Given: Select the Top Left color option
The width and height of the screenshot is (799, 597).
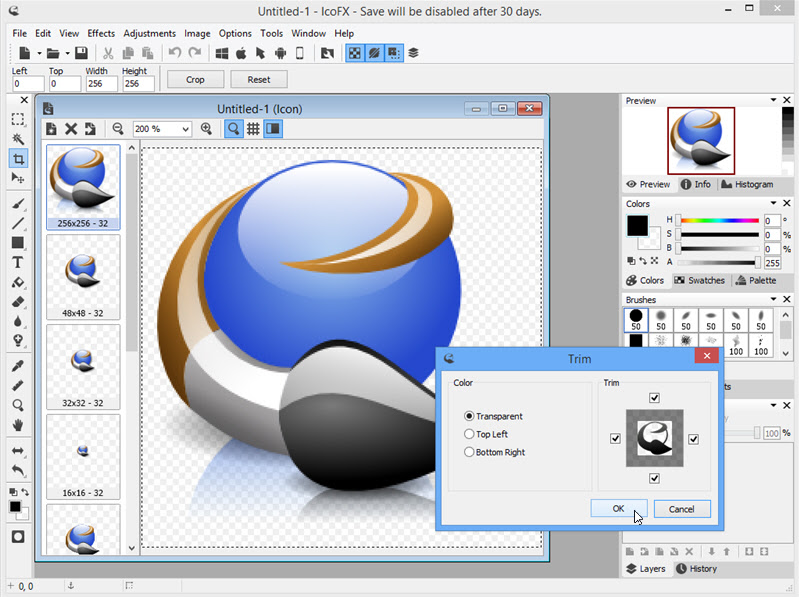Looking at the screenshot, I should click(x=486, y=434).
